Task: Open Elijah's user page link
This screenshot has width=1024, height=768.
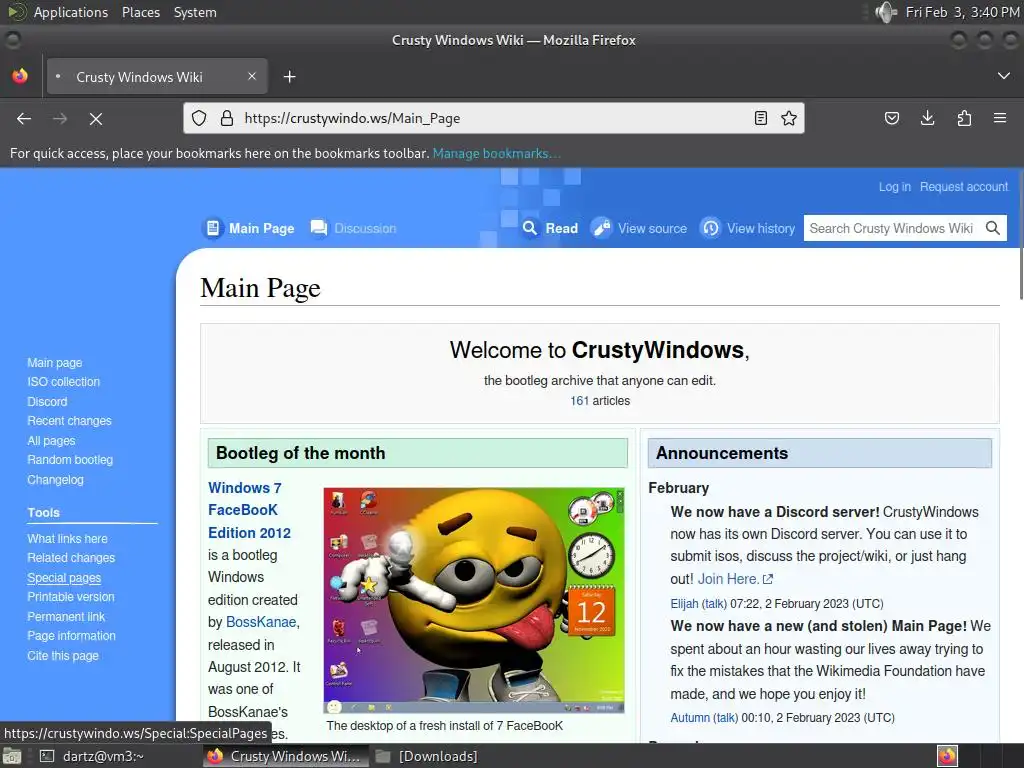Action: coord(684,603)
